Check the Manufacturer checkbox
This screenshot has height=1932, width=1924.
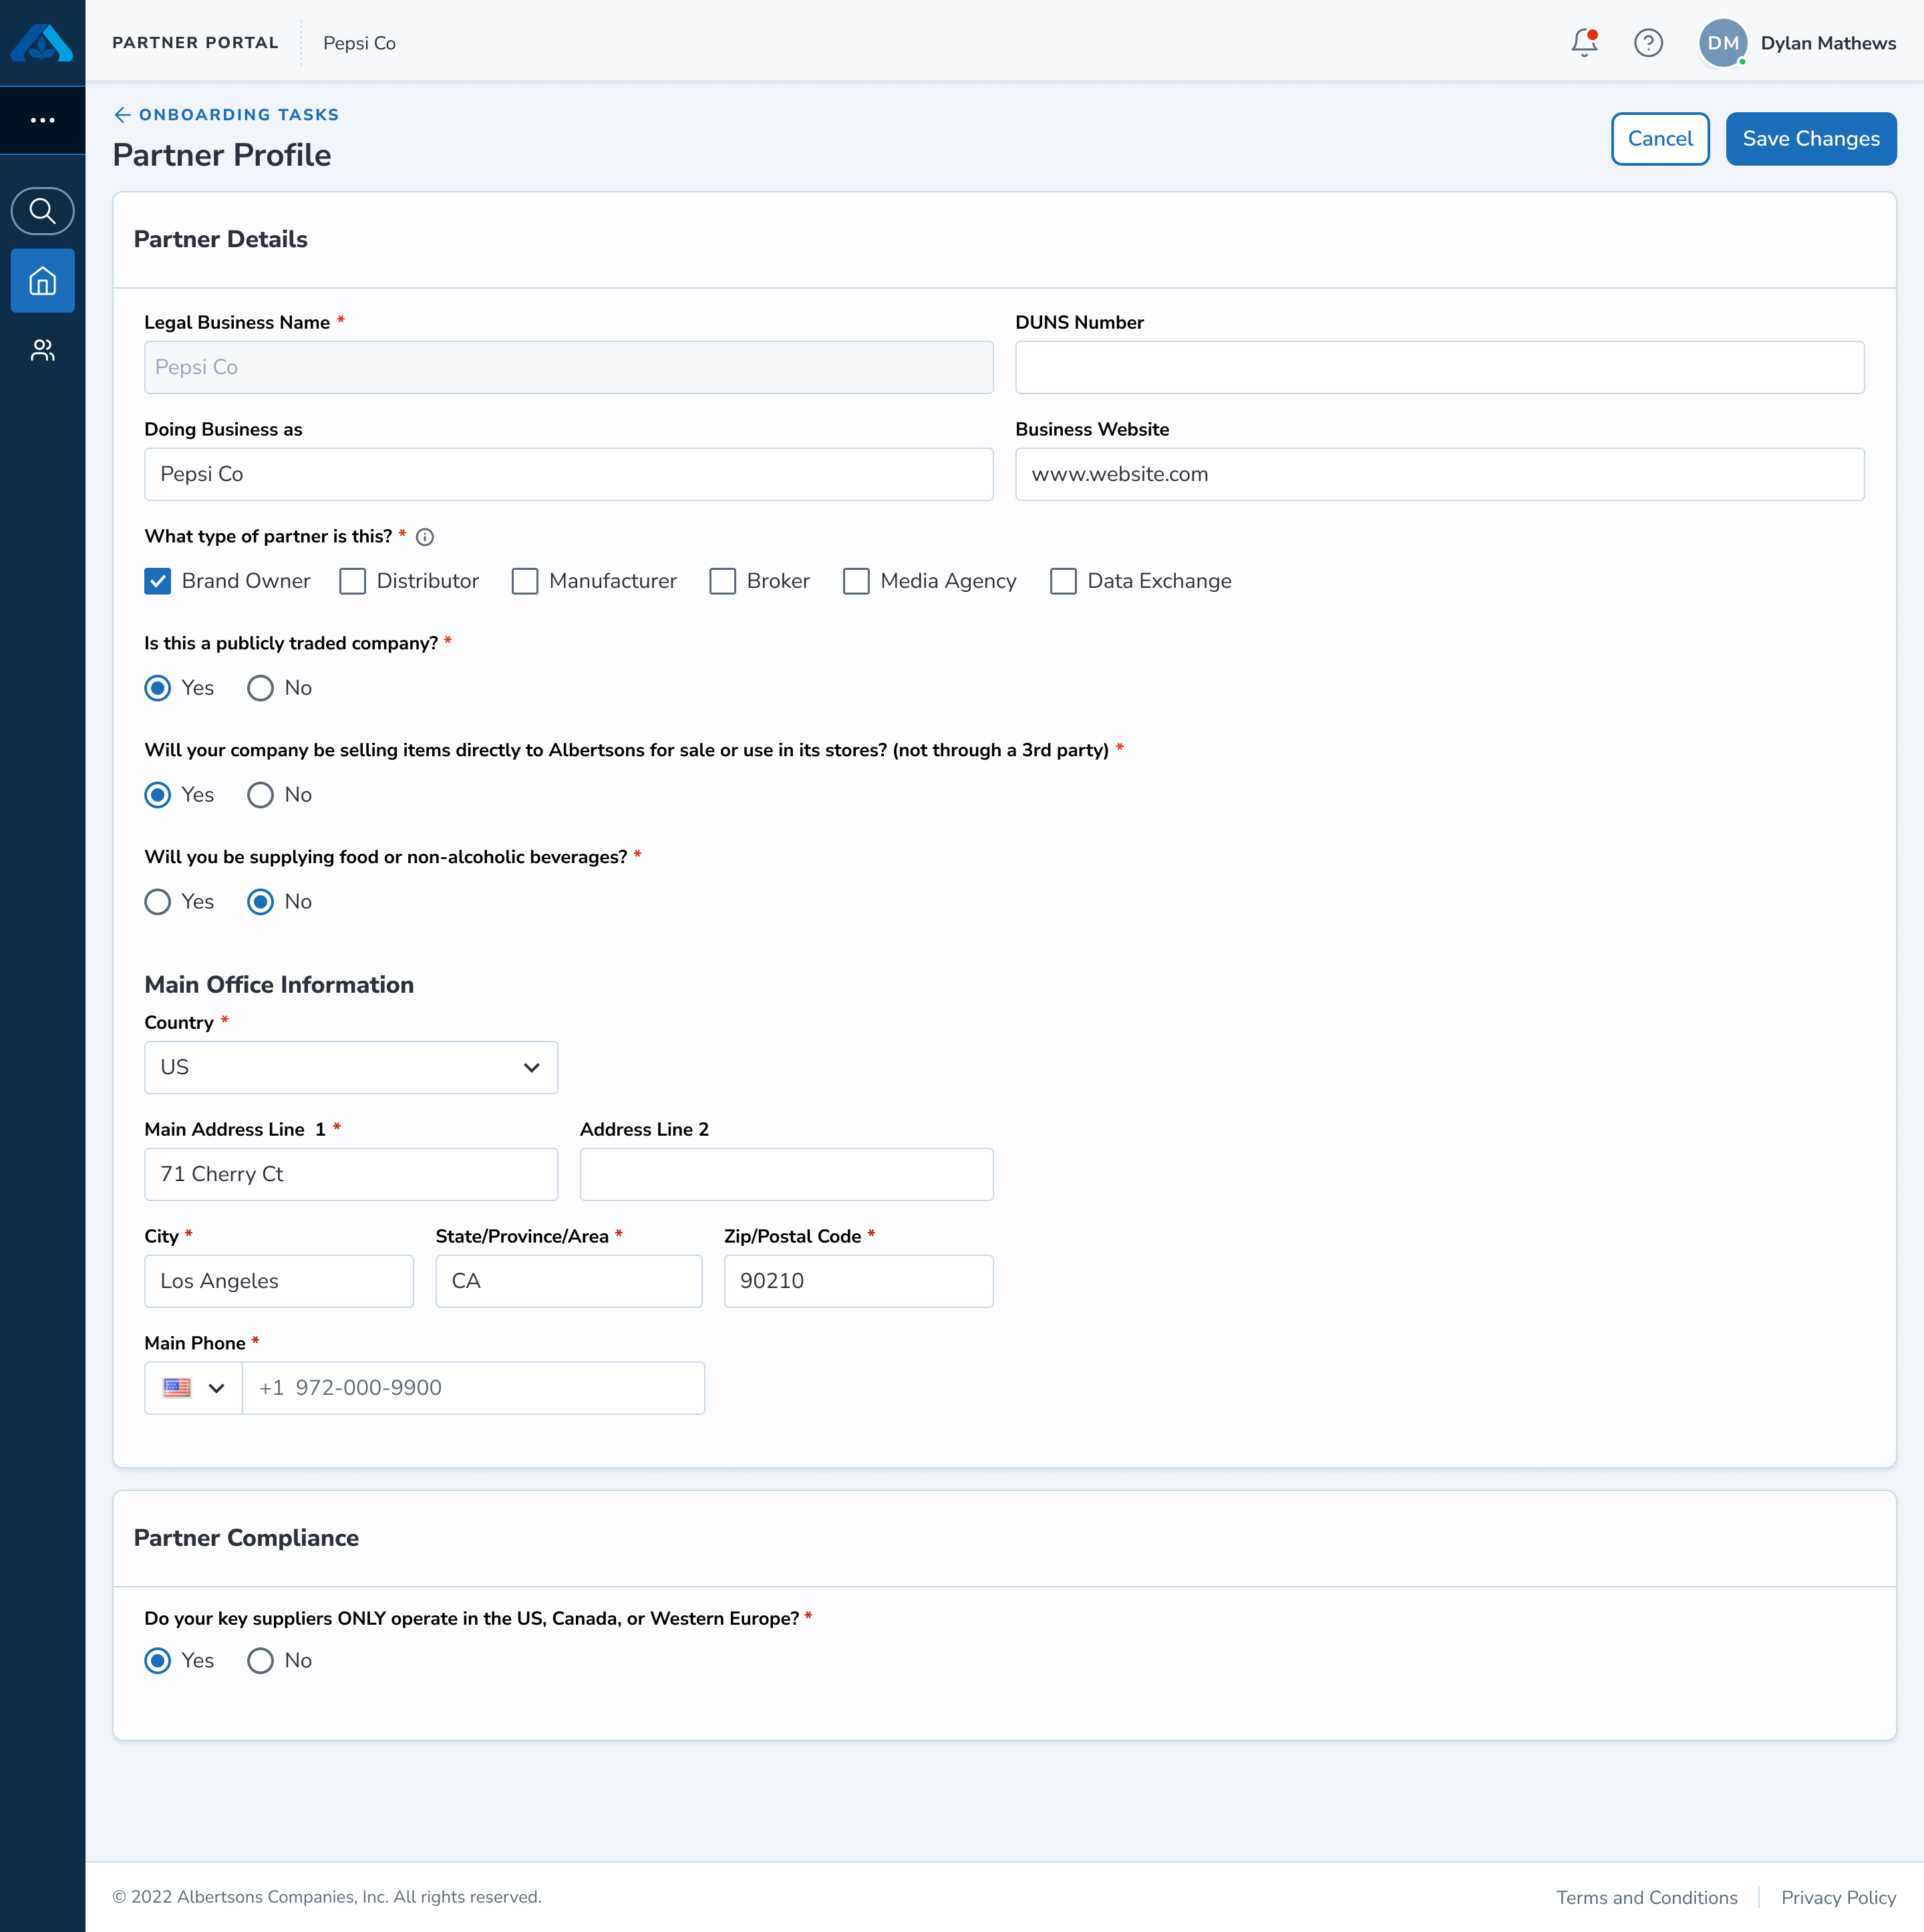click(x=525, y=581)
